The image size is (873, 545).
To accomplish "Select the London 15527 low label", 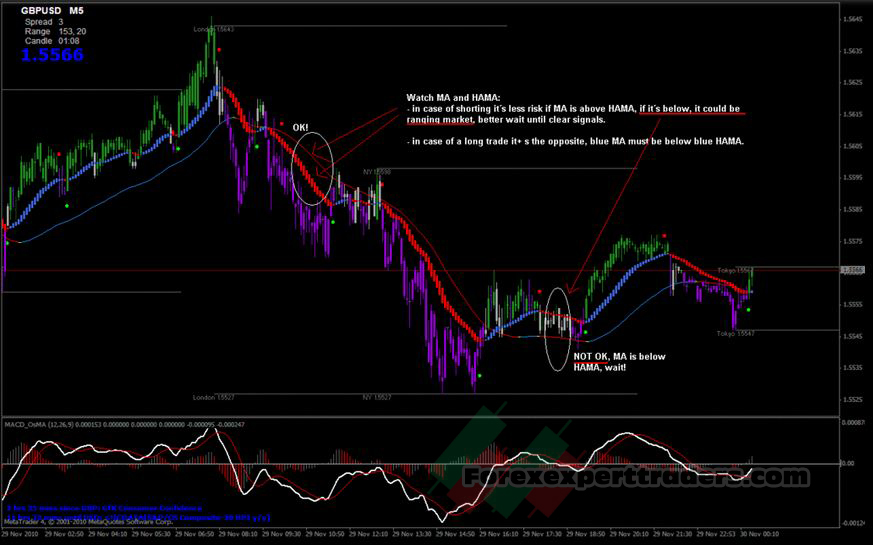I will pyautogui.click(x=209, y=397).
